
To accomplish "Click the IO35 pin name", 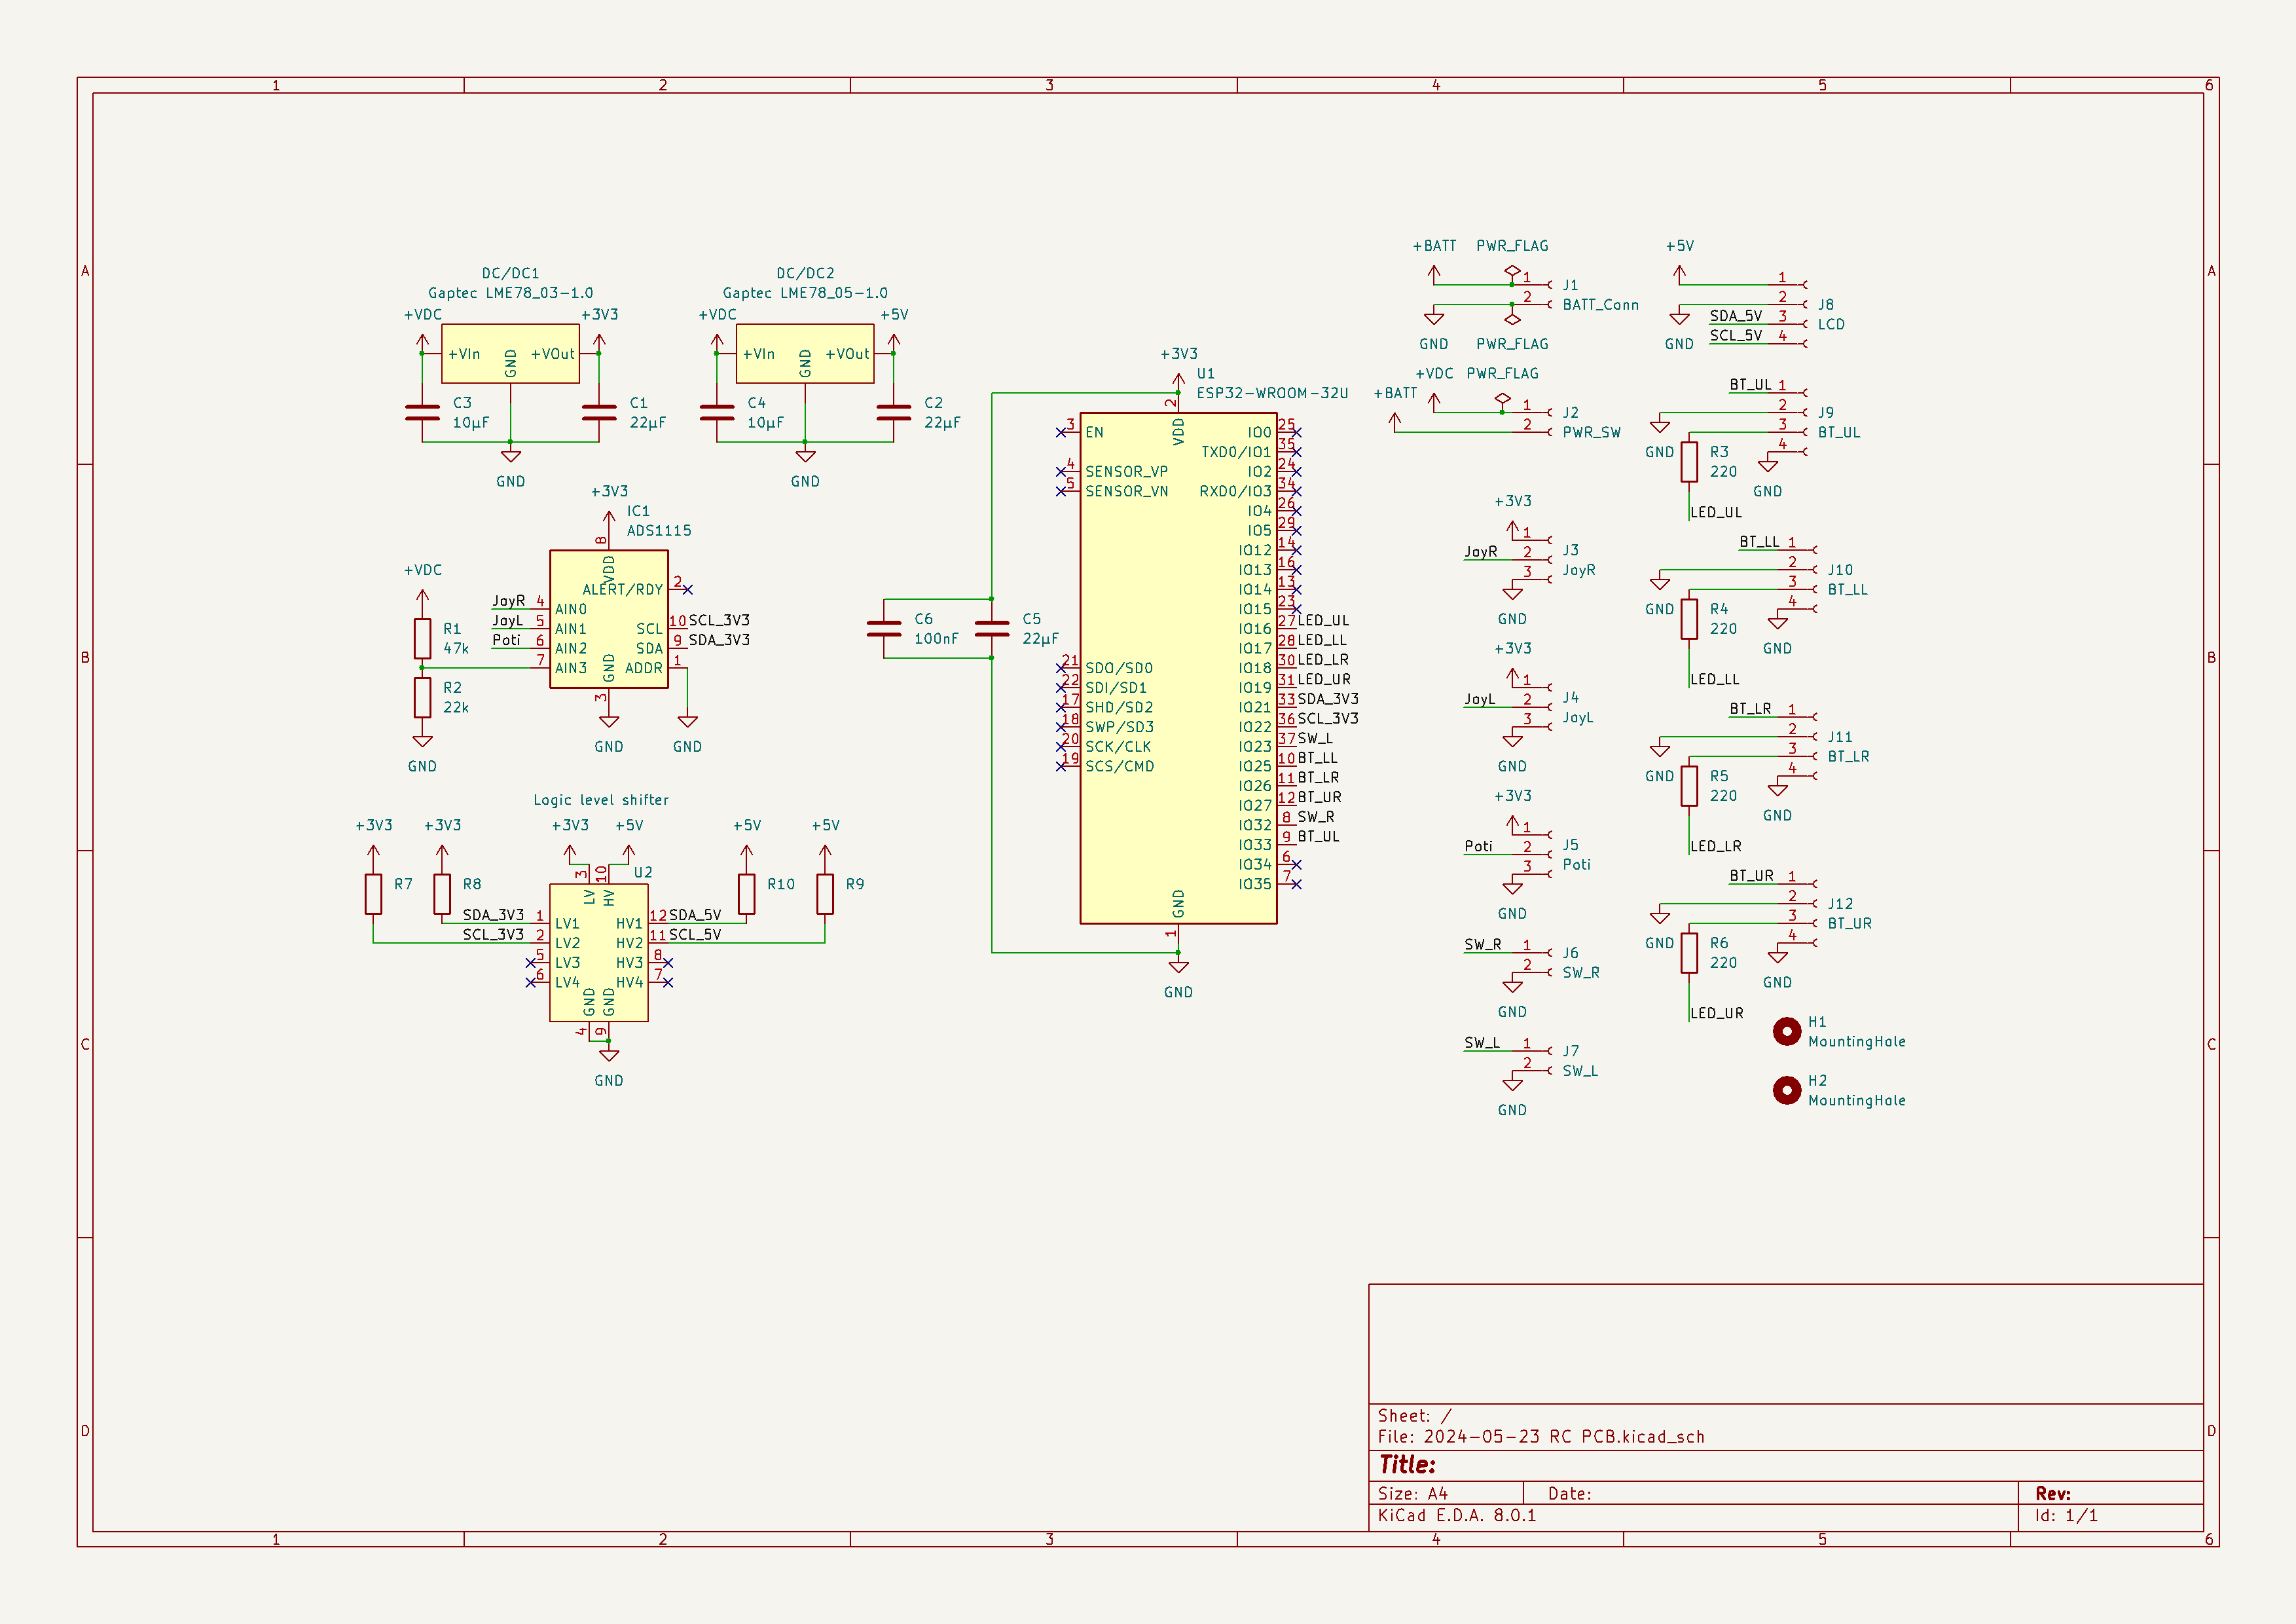I will (1255, 884).
